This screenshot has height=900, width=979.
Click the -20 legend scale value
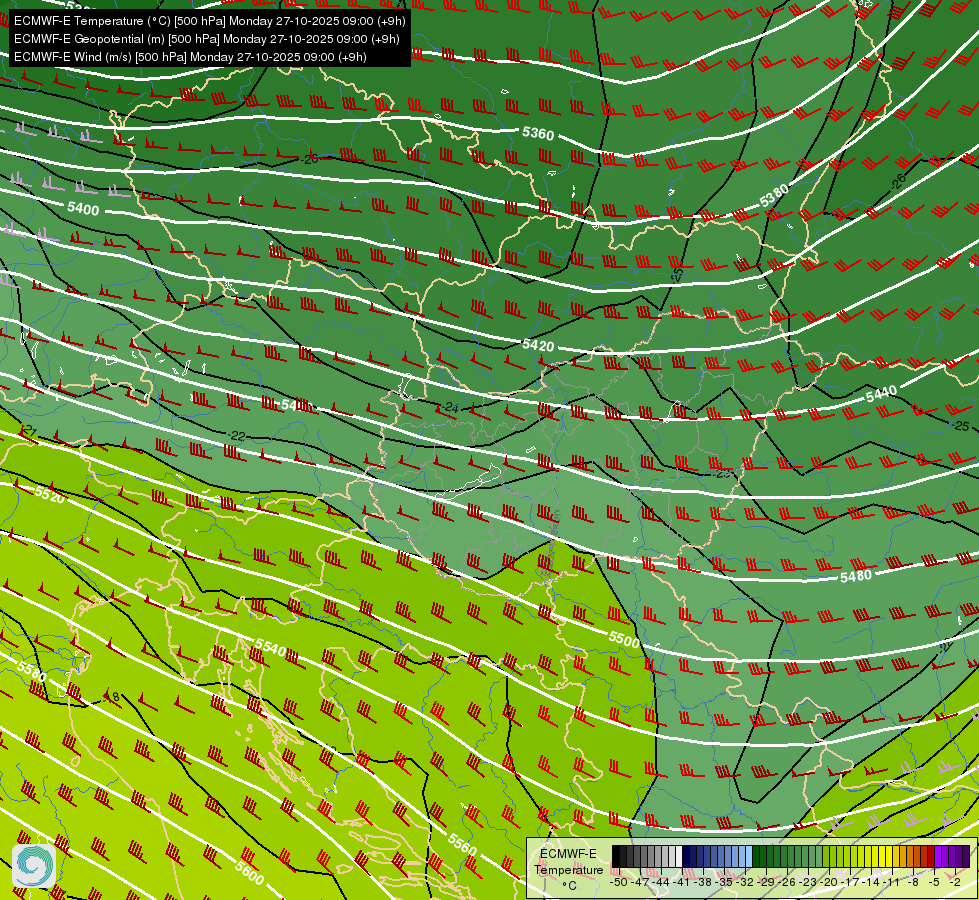(829, 882)
